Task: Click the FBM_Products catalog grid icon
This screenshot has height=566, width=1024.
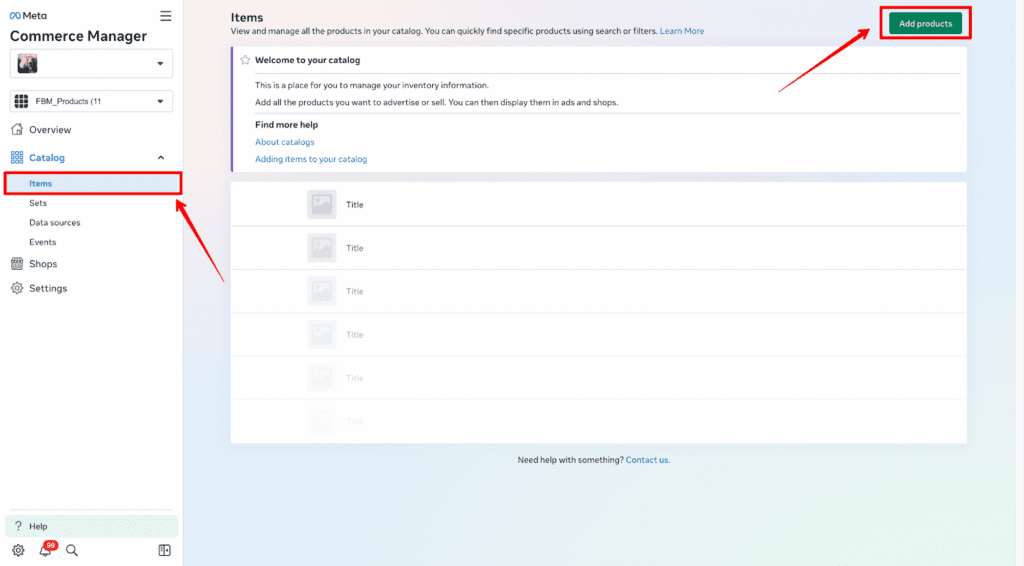Action: 22,101
